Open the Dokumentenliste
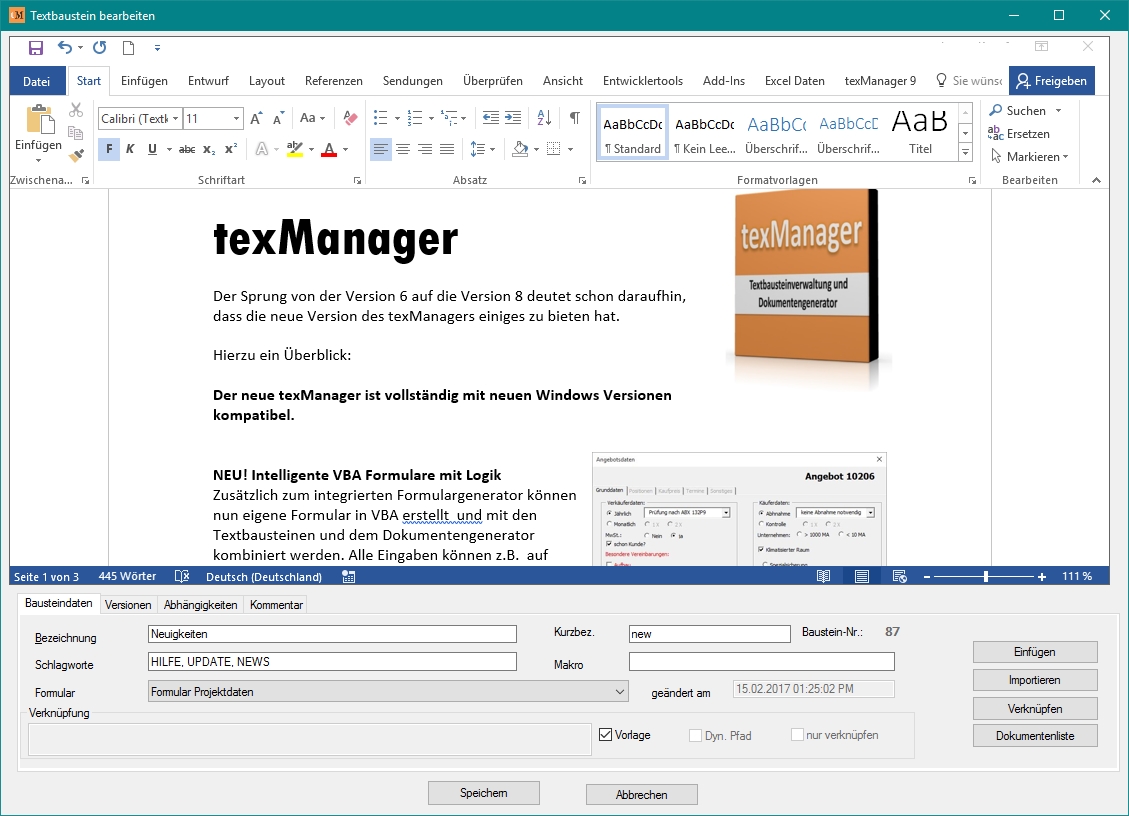 tap(1034, 737)
